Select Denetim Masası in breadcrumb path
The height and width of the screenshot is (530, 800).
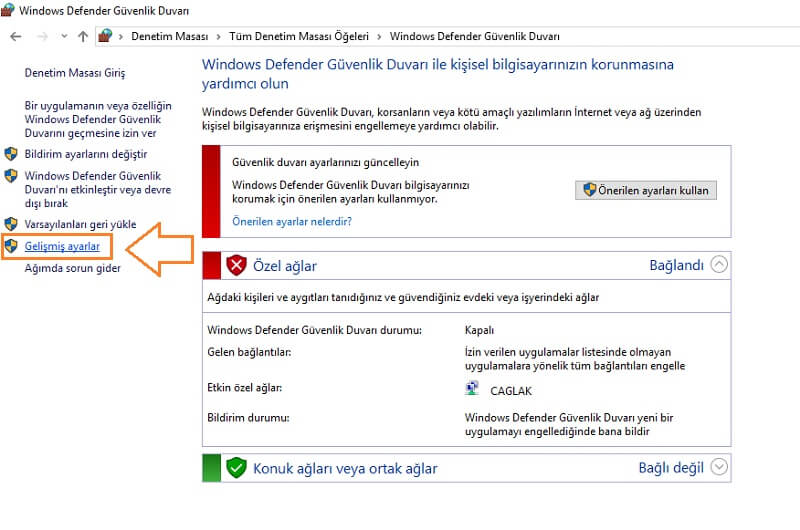tap(171, 36)
